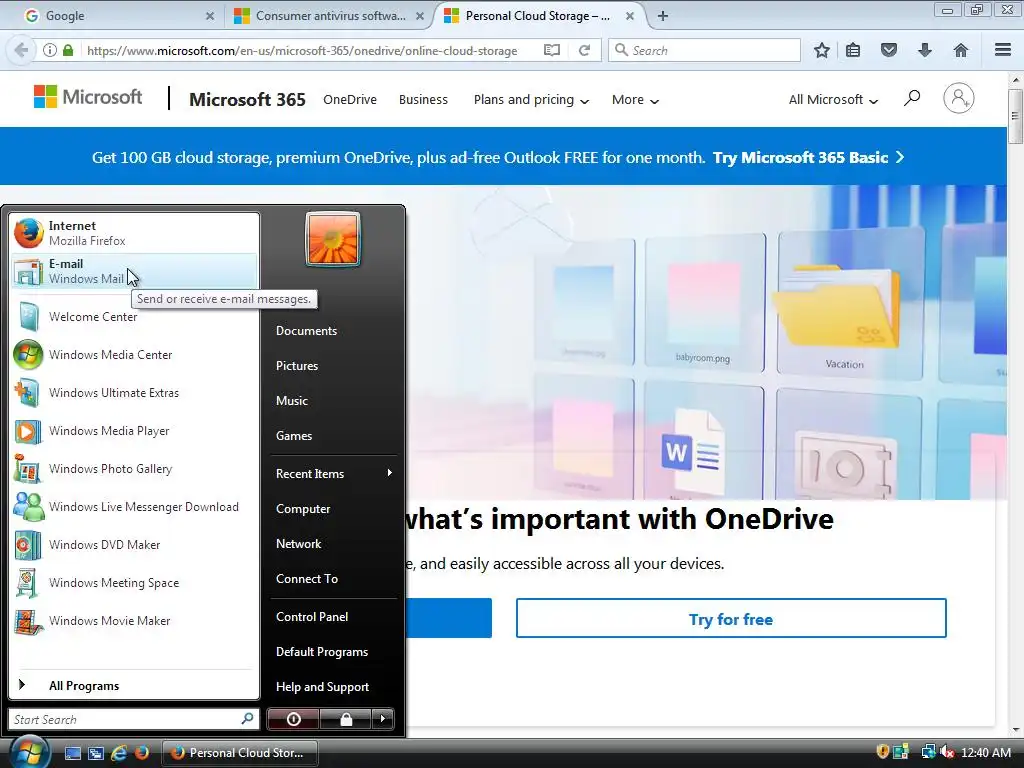
Task: Open Microsoft site search magnifier
Action: [x=912, y=99]
